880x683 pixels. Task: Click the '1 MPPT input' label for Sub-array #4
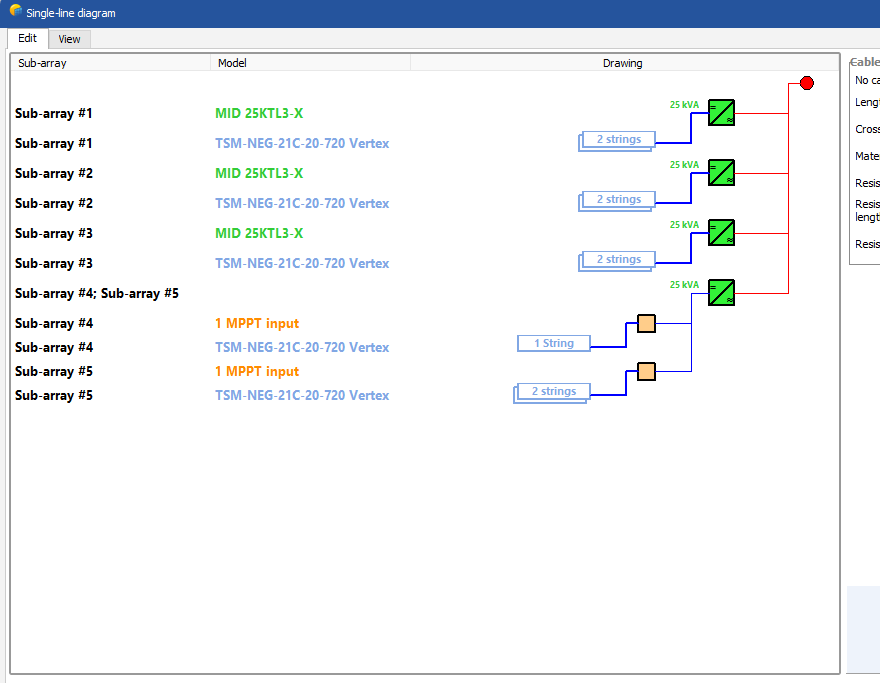click(x=257, y=323)
